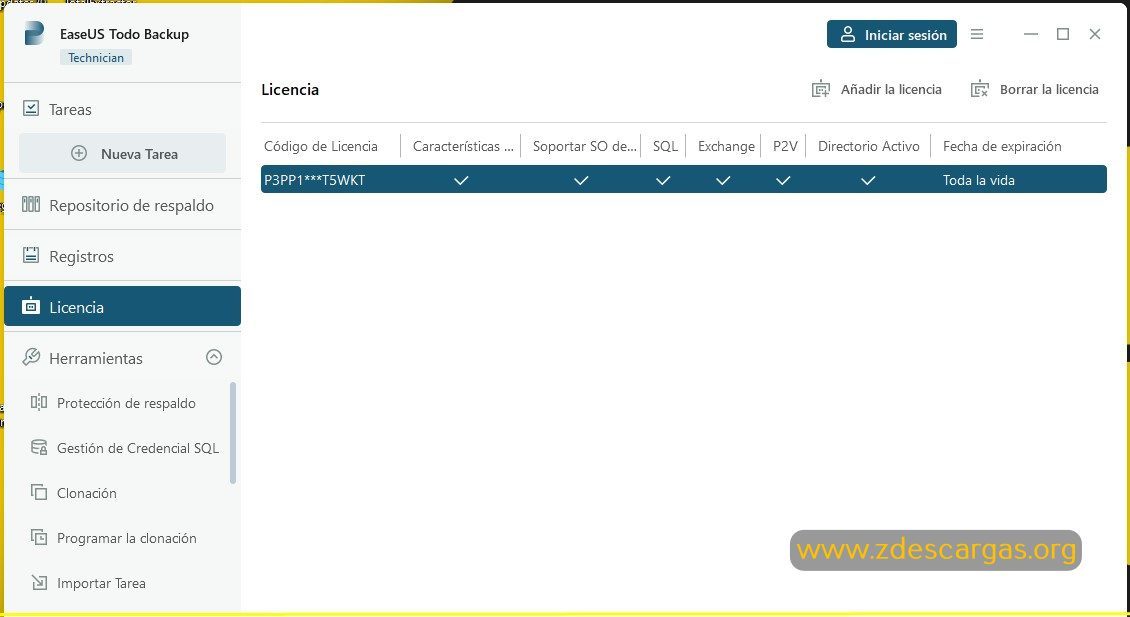Click the Directorio Activo column header
The height and width of the screenshot is (617, 1130).
point(868,146)
